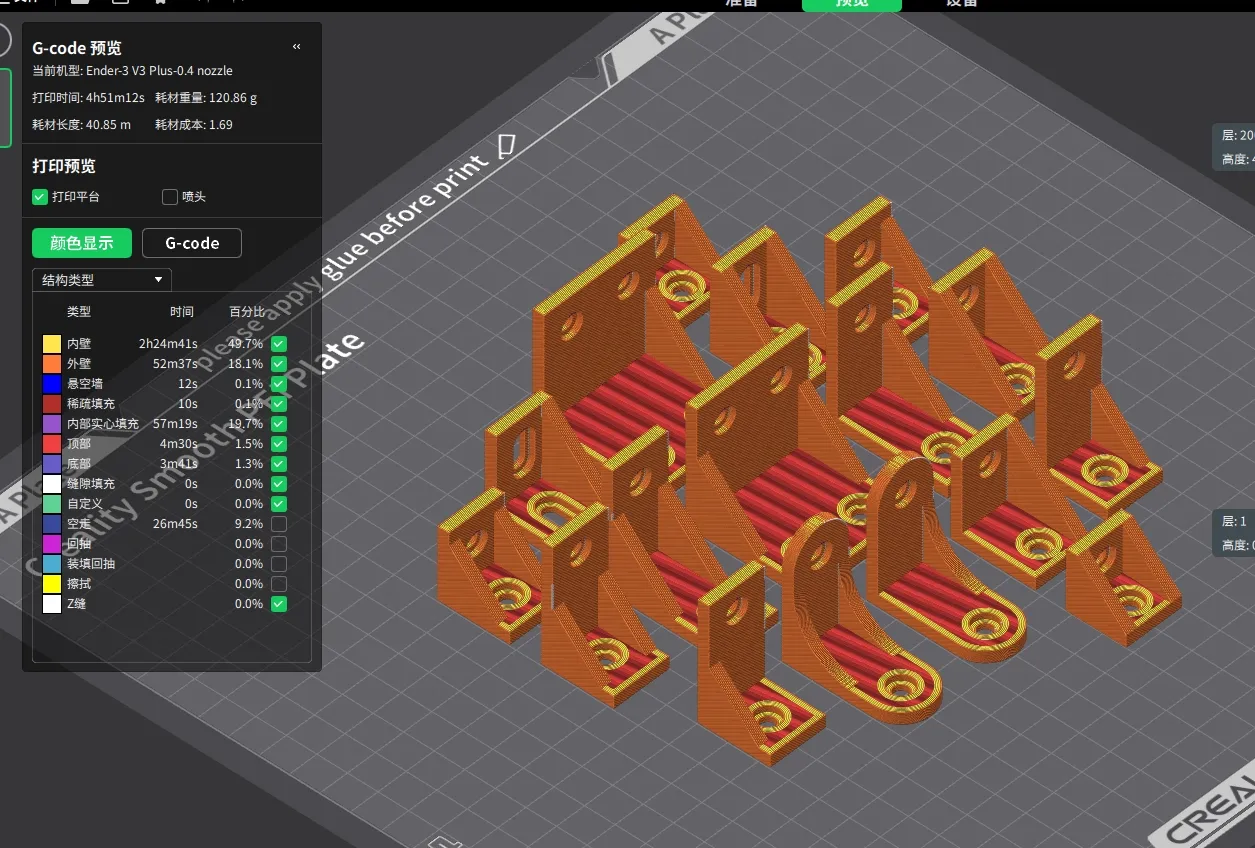Screen dimensions: 1255x848
Task: Click the 当前机型 Ender-3 V3 Plus text
Action: coord(132,71)
